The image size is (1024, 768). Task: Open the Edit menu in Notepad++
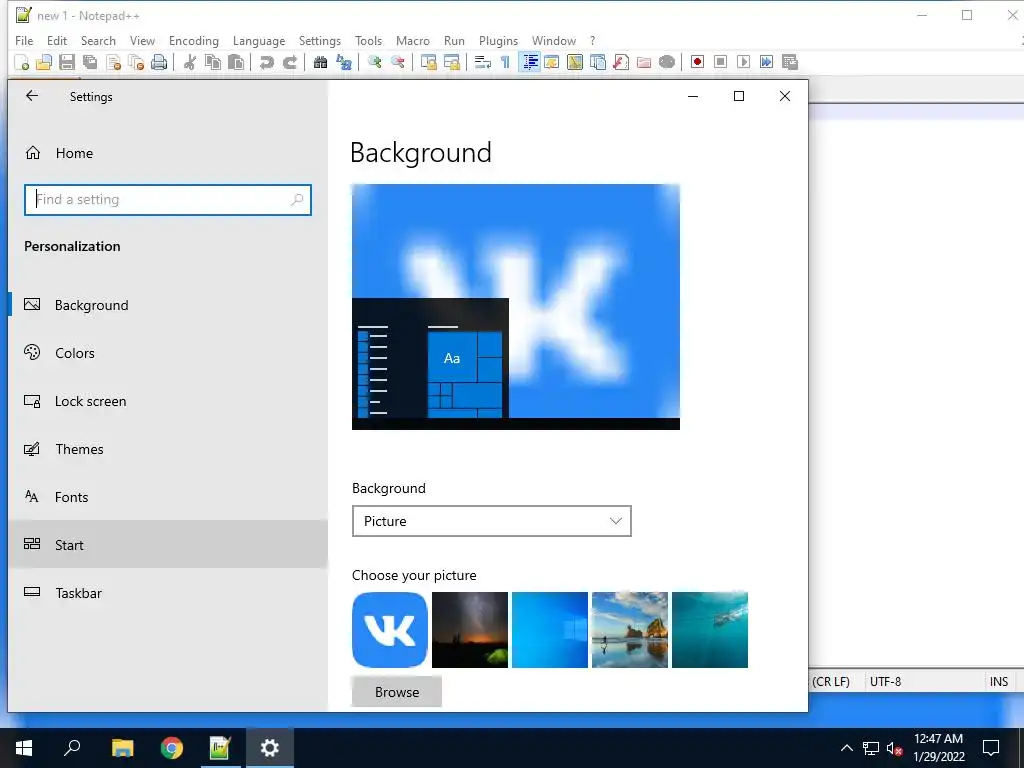tap(57, 40)
